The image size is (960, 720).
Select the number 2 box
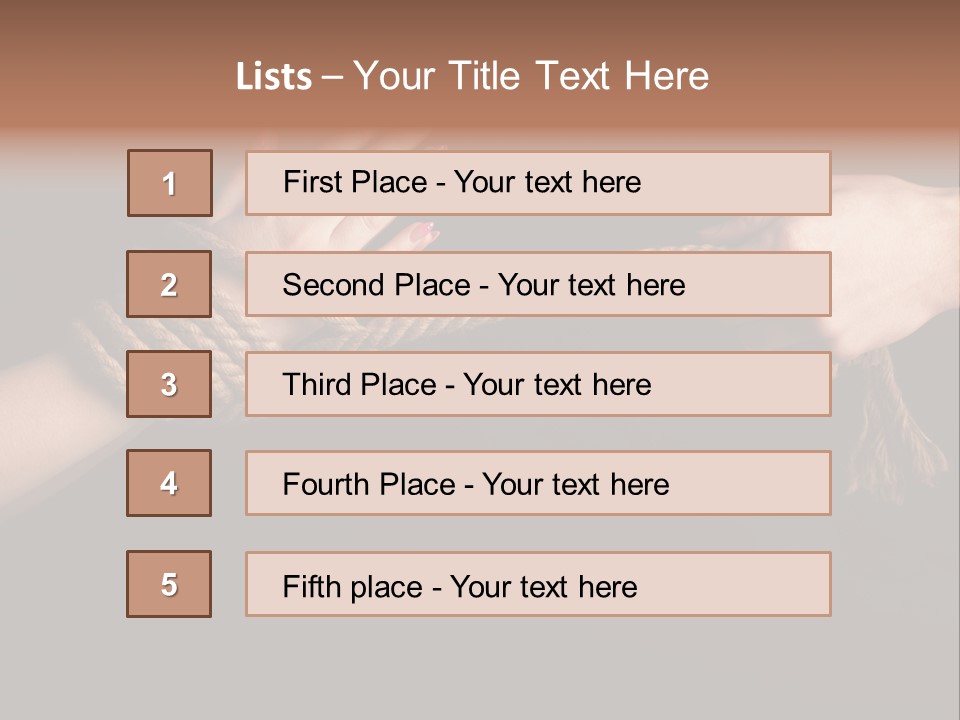pos(169,284)
